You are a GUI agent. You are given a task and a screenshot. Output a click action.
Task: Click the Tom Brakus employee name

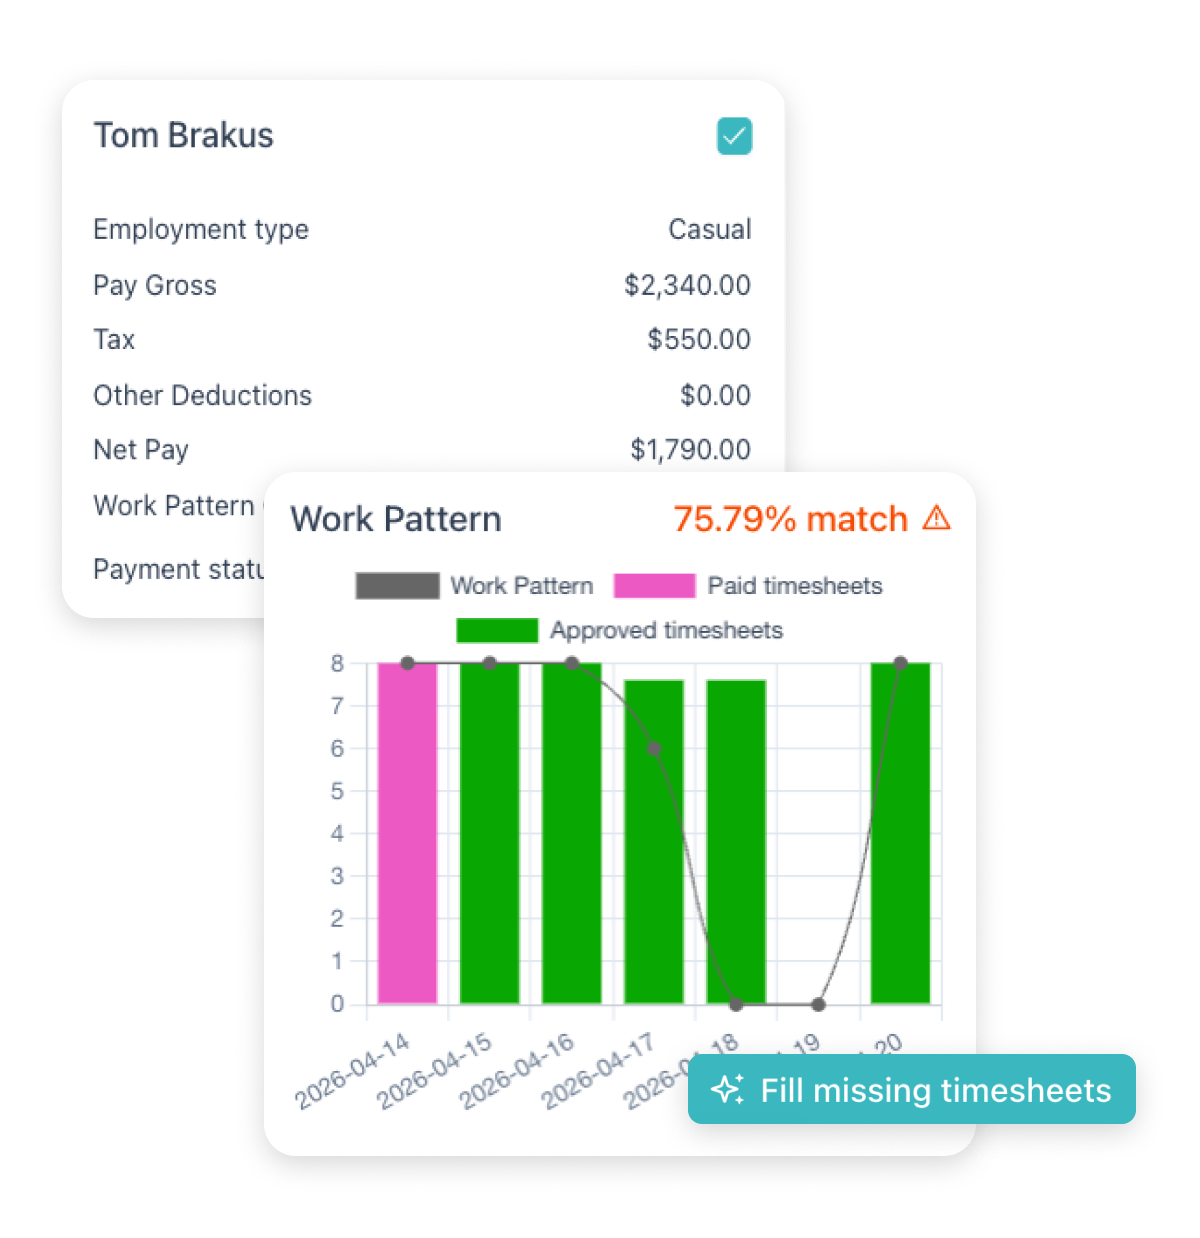(183, 135)
